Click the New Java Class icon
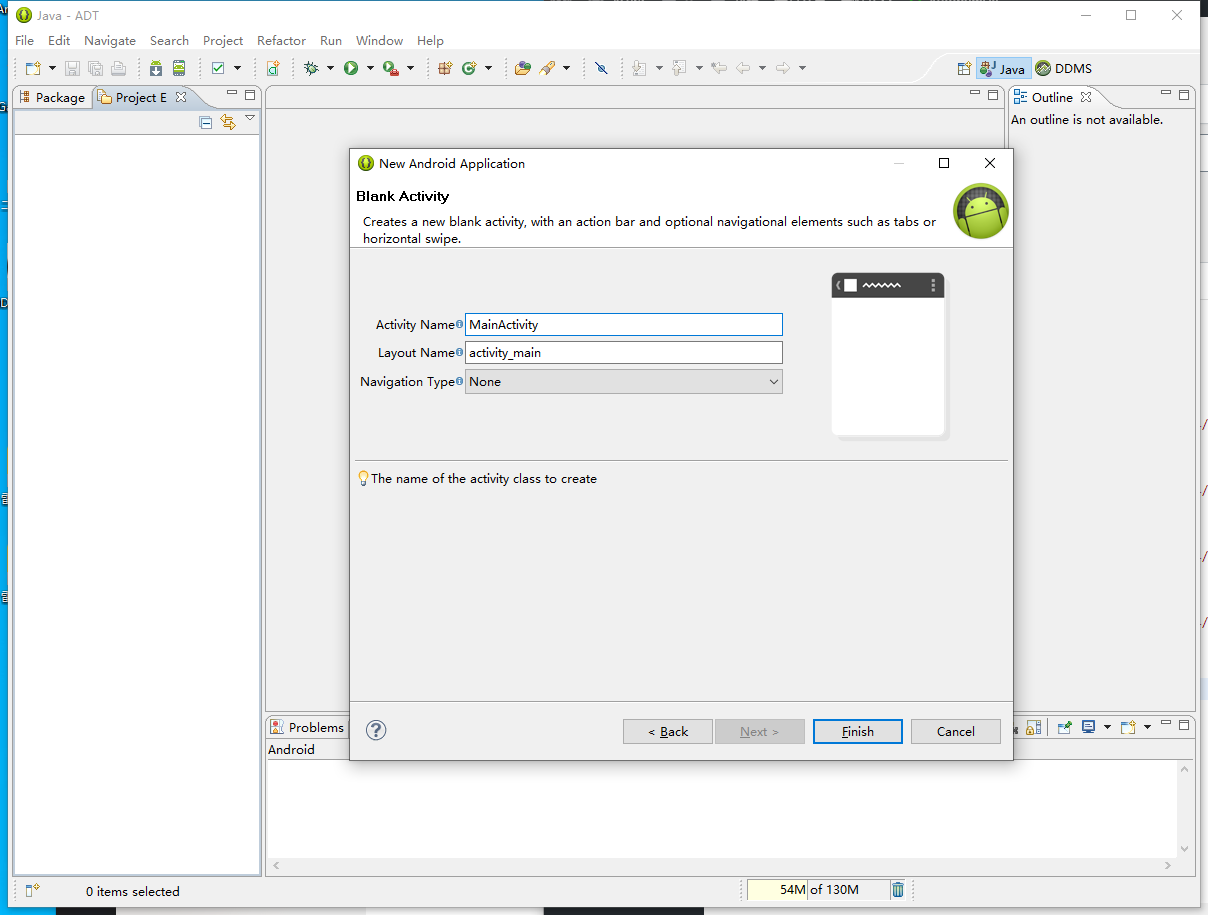Screen dimensions: 1208x915 [468, 68]
